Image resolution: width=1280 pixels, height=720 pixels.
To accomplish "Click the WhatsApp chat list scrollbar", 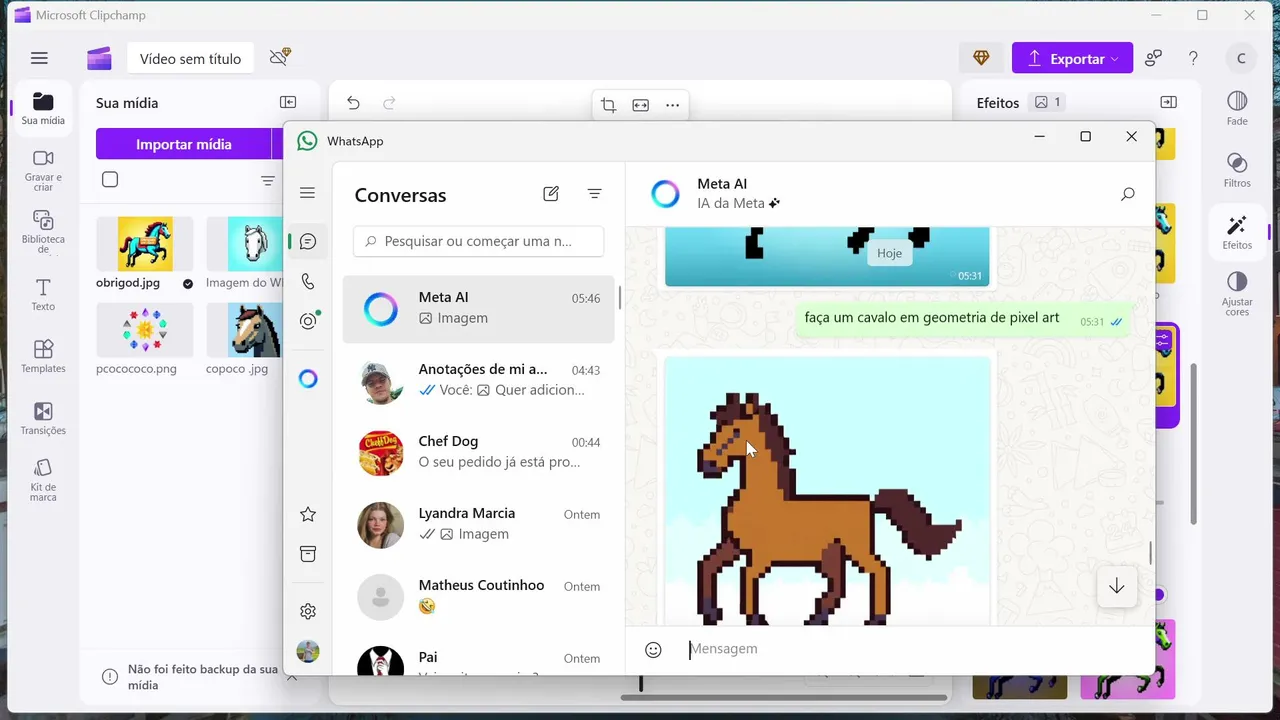I will point(619,298).
